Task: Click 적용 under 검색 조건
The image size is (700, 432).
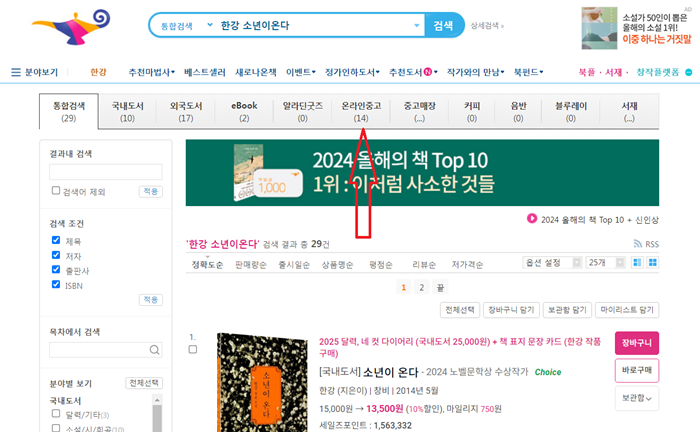Action: pyautogui.click(x=150, y=299)
